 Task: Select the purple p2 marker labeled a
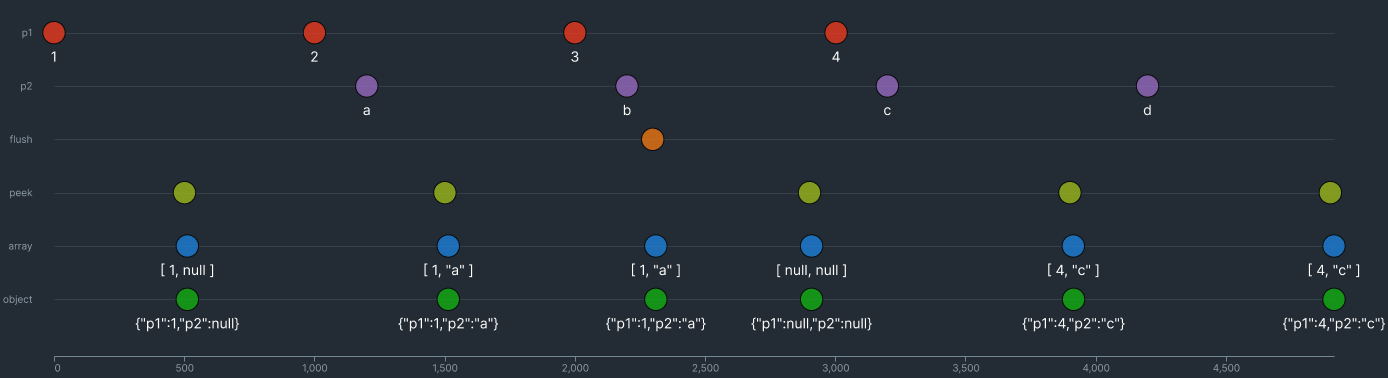pos(367,86)
